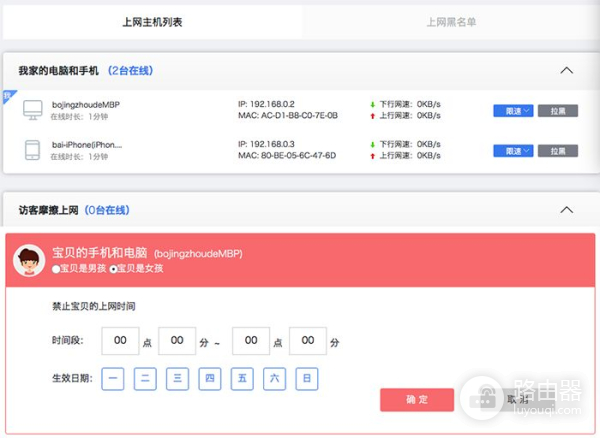This screenshot has width=600, height=438.
Task: Click the green download arrow for bai-iPhone
Action: 373,145
